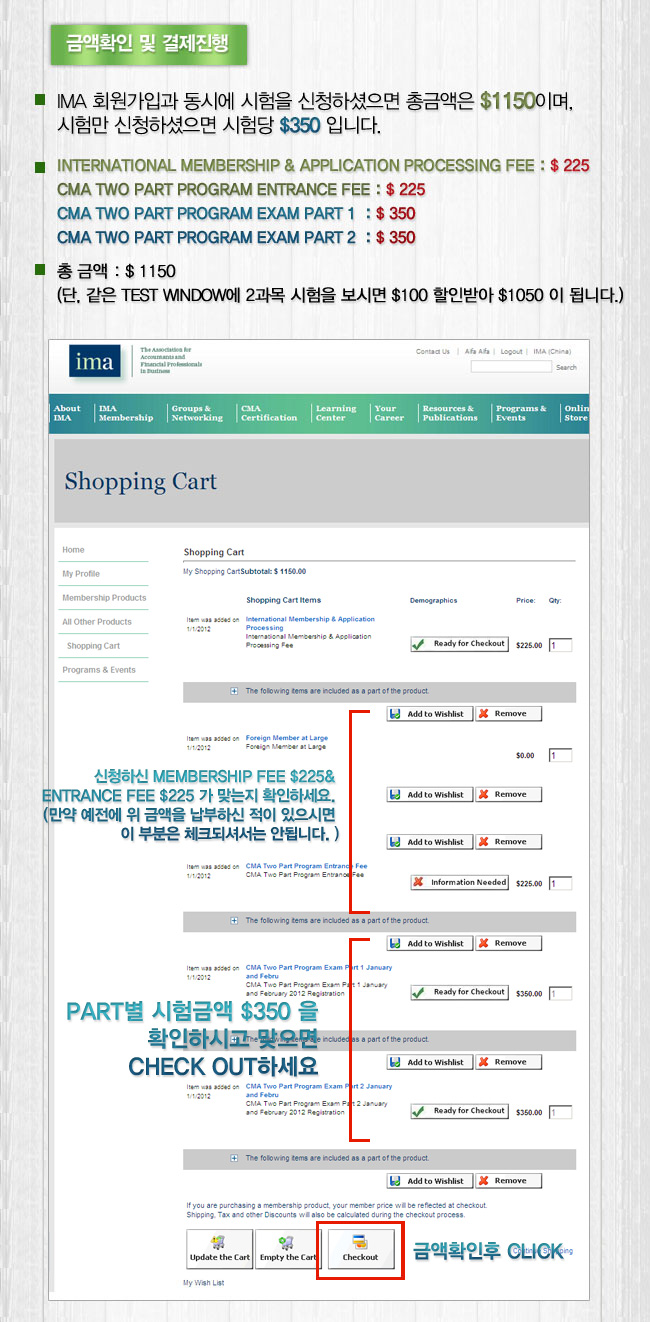Open CMA Exam Part 2 January item link

pos(319,1090)
